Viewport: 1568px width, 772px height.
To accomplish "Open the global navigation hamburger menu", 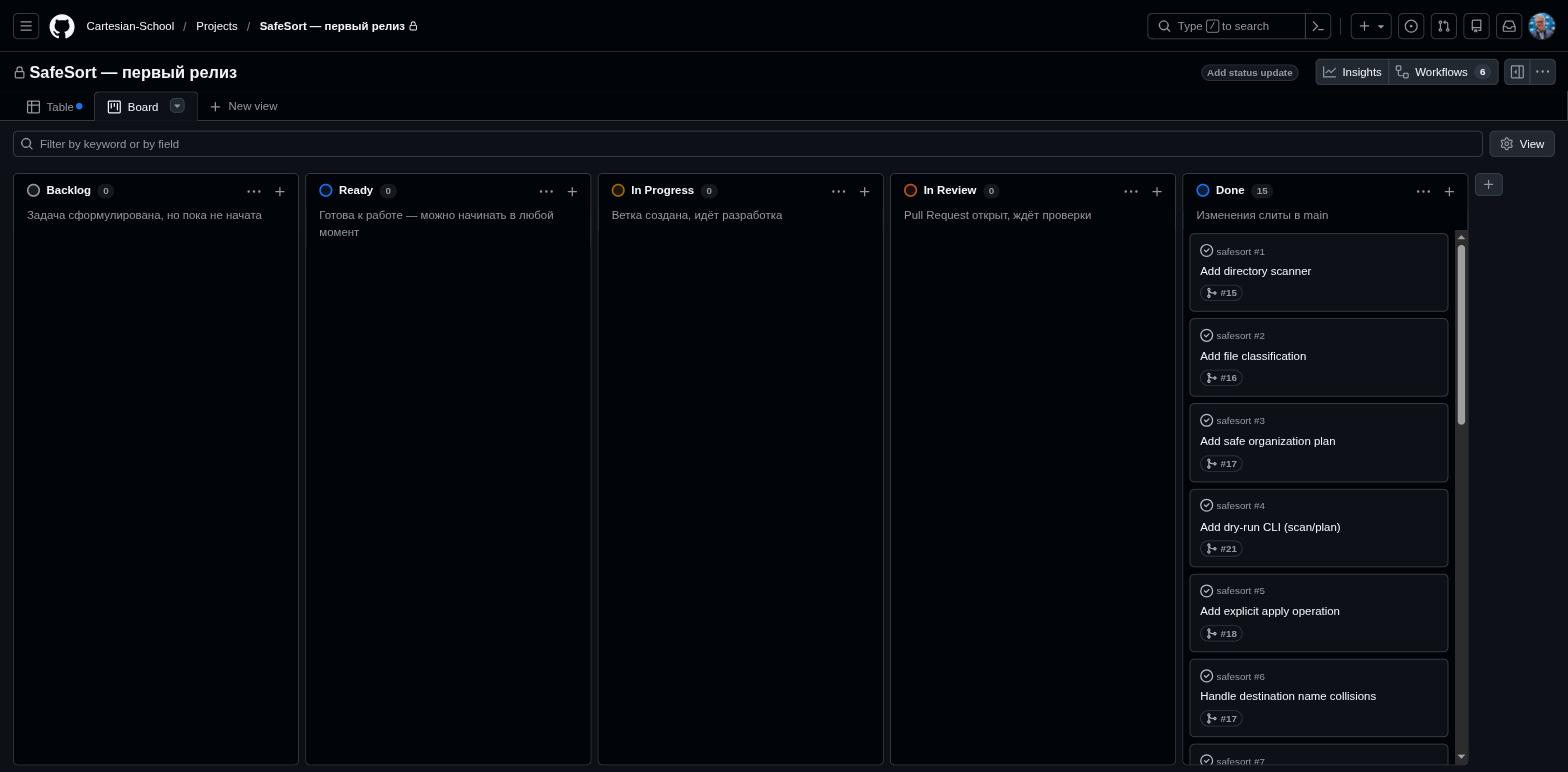I will point(26,26).
